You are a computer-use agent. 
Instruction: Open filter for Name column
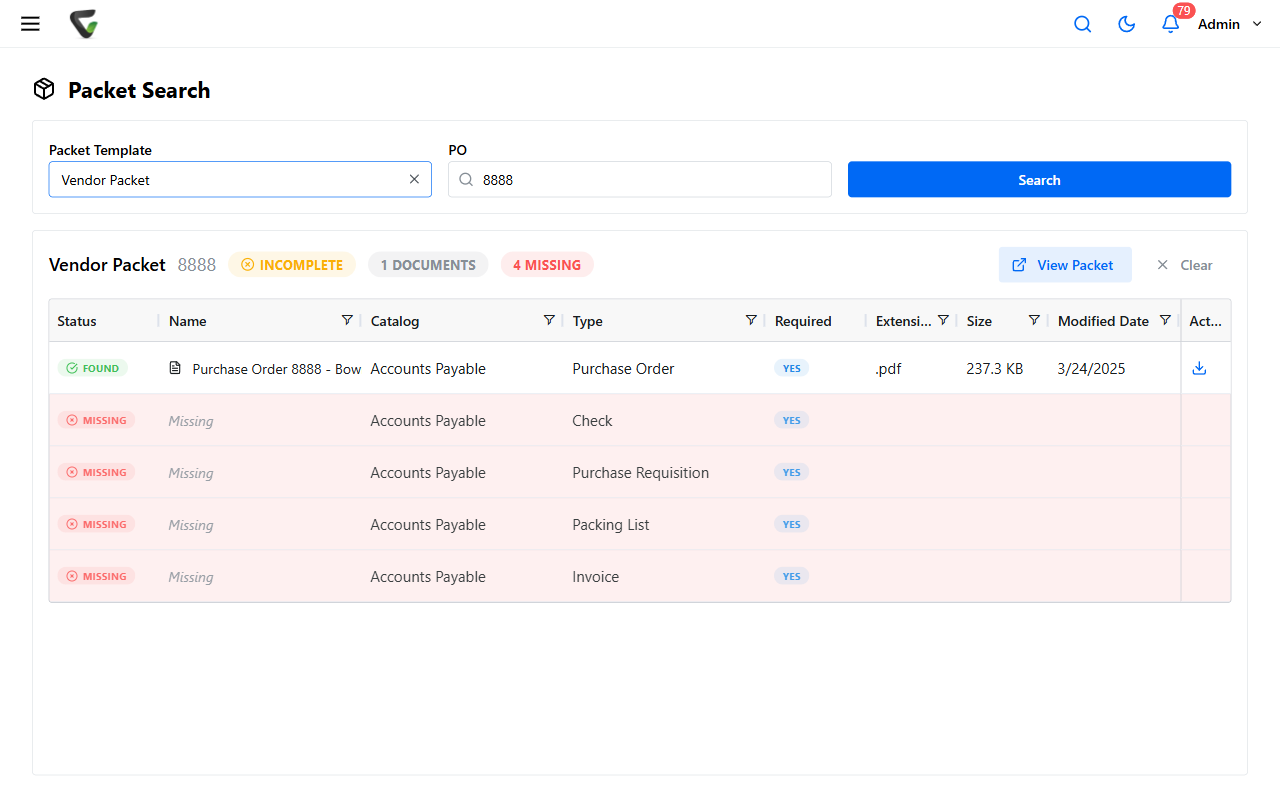[347, 320]
